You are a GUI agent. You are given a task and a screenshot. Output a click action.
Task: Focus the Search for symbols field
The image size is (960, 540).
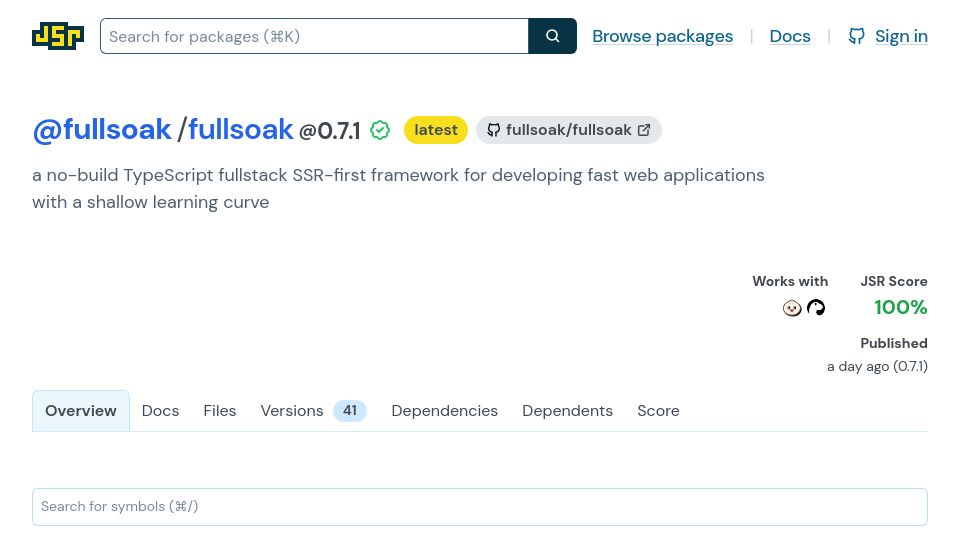pyautogui.click(x=480, y=507)
